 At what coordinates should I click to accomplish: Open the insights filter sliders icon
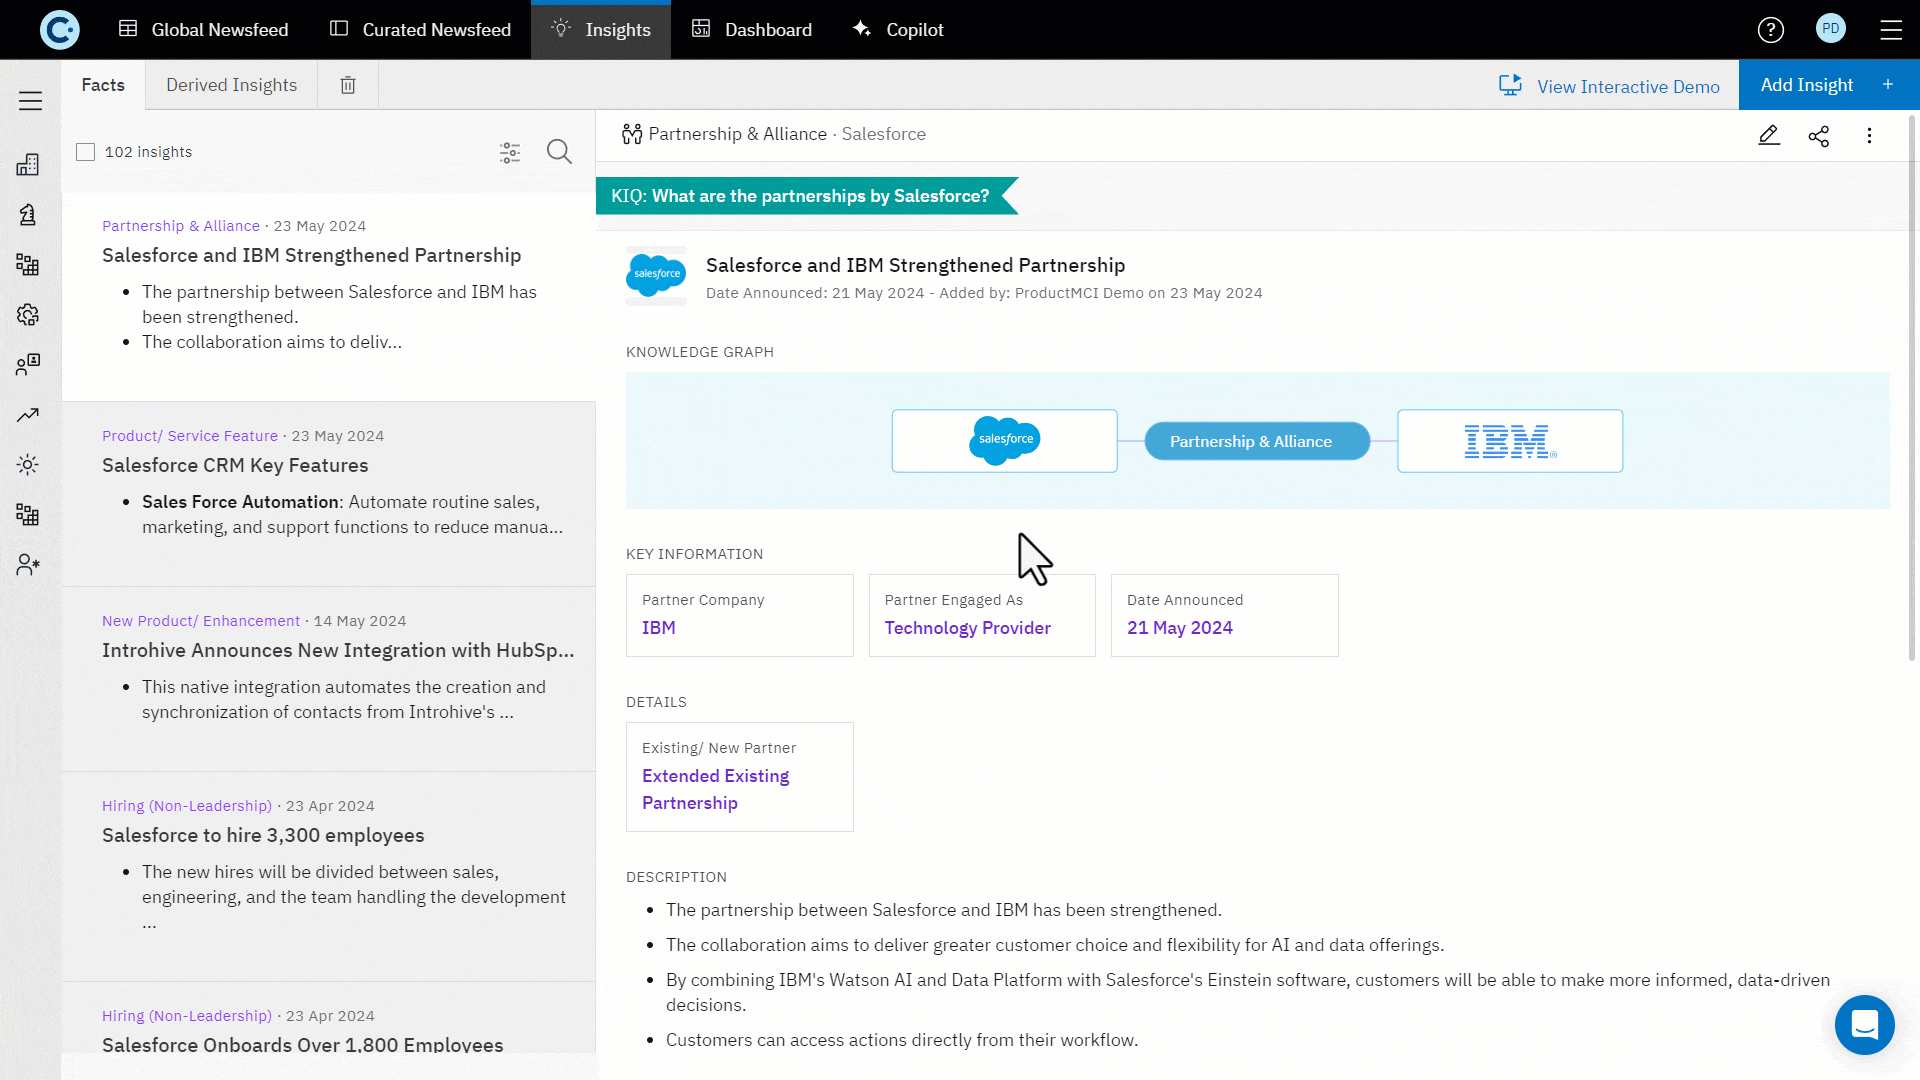point(510,152)
